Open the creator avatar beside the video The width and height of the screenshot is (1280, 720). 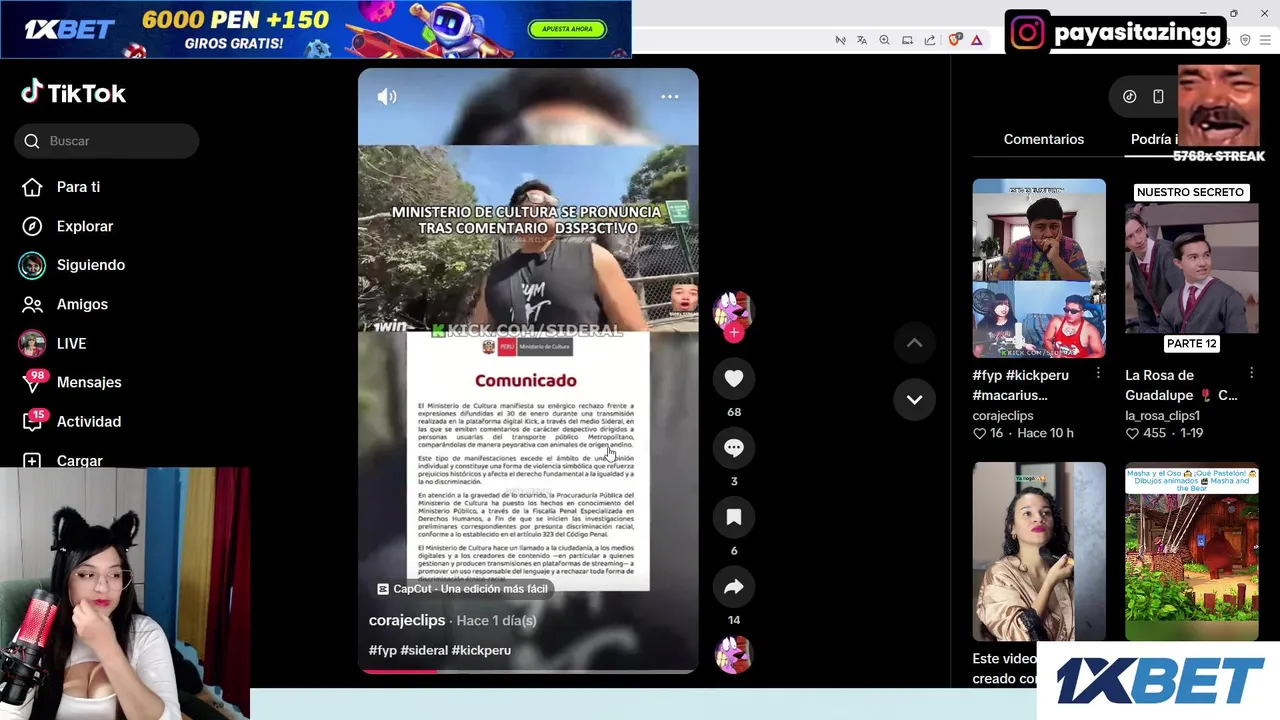[733, 310]
